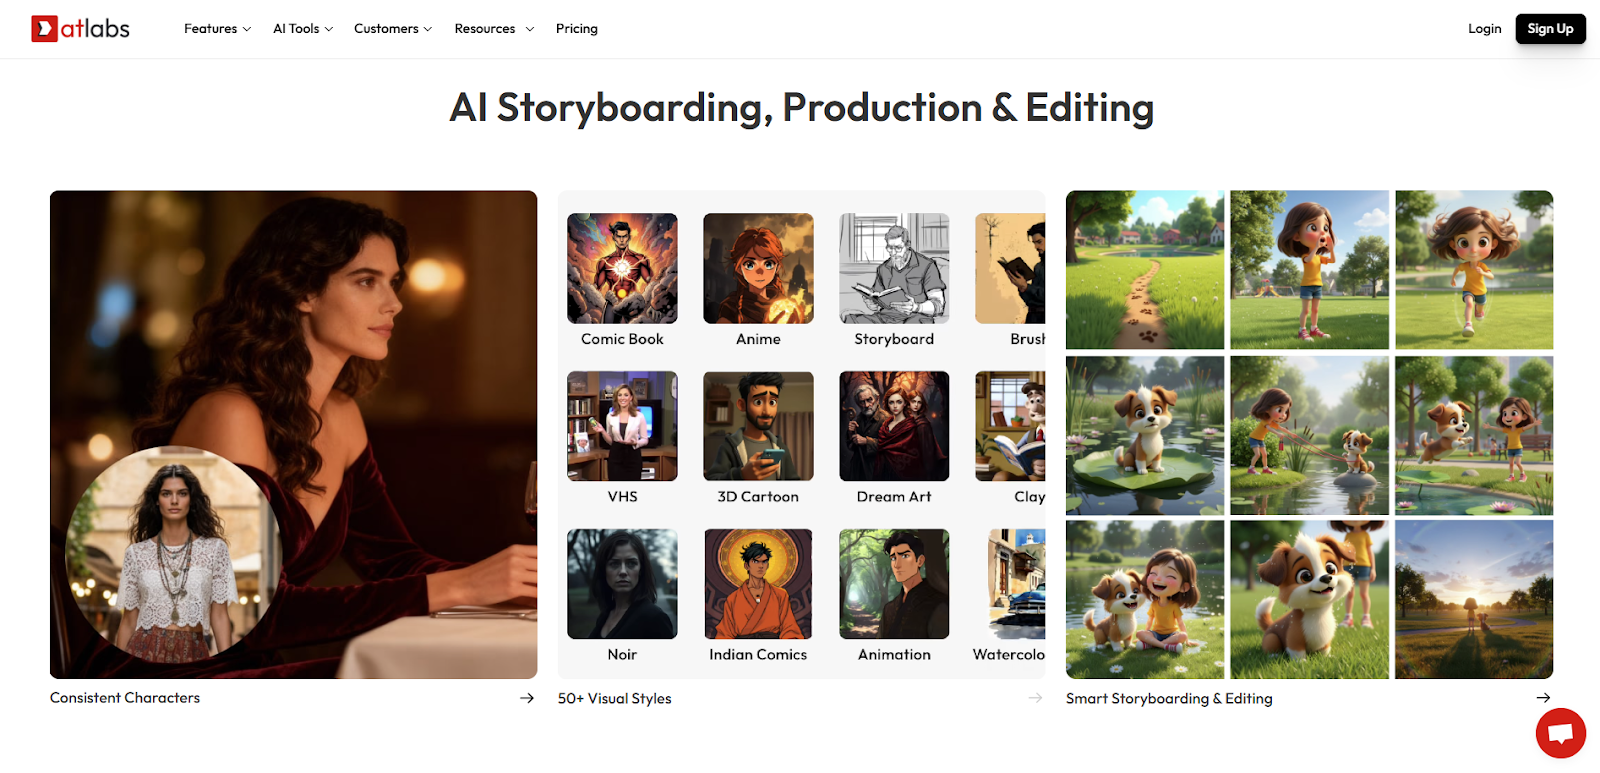Click AI Storyboarding, Production & Editing heading
Viewport: 1600px width, 773px height.
point(801,108)
